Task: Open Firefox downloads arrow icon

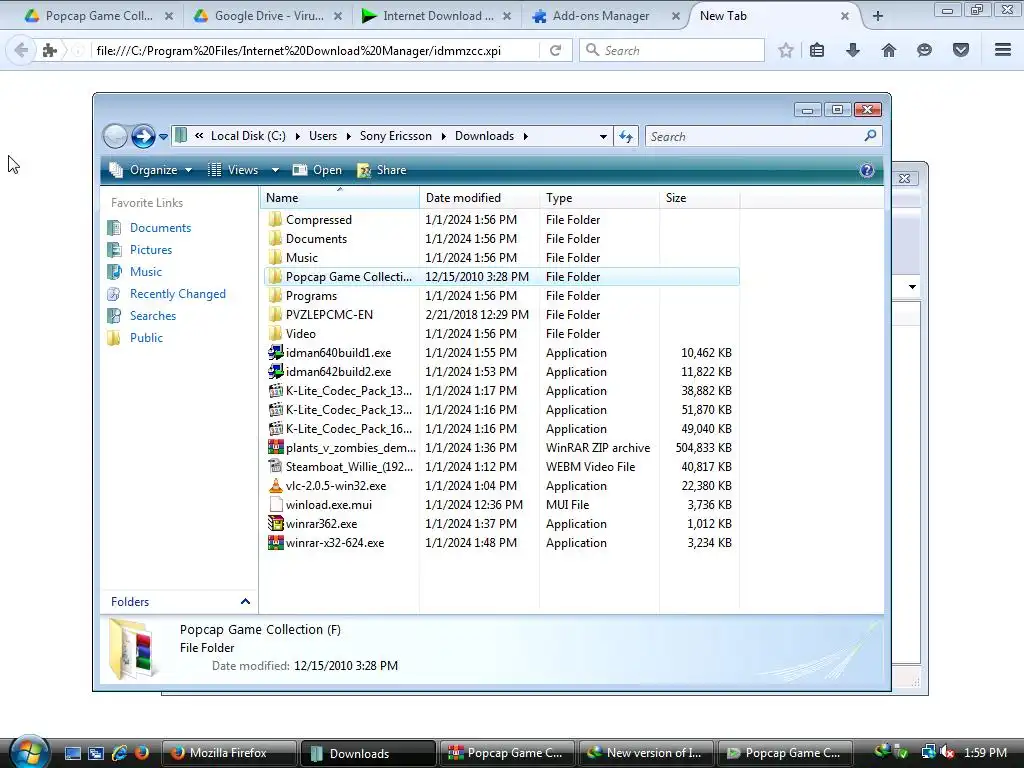Action: pyautogui.click(x=853, y=50)
